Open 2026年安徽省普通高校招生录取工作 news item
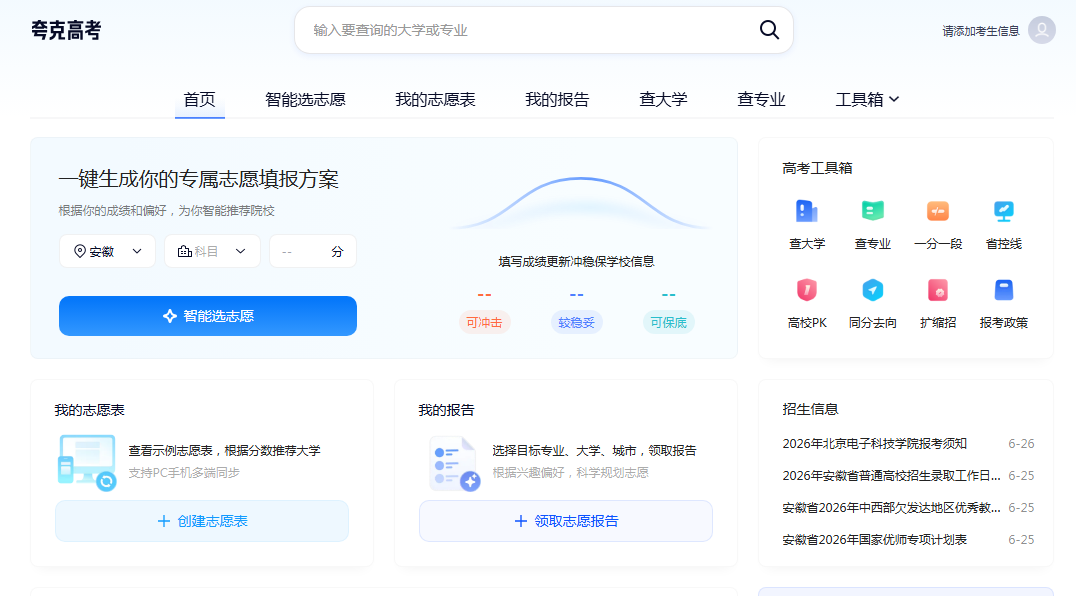This screenshot has width=1076, height=596. (x=891, y=475)
